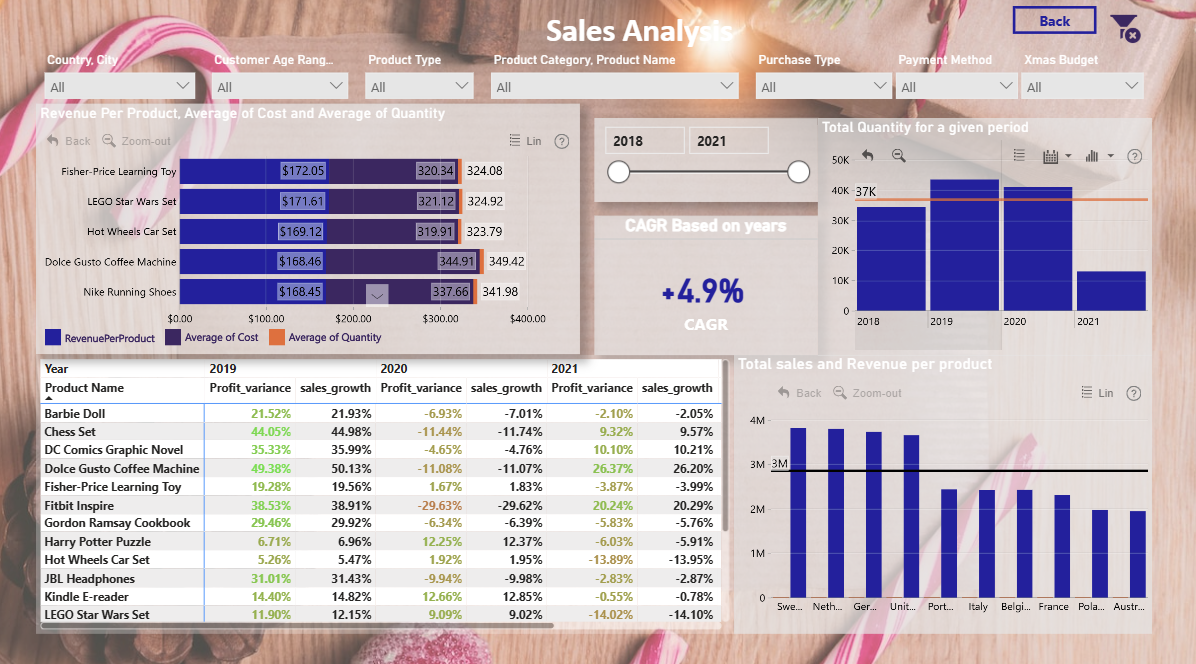Select the France bar in Total sales chart

click(1062, 546)
